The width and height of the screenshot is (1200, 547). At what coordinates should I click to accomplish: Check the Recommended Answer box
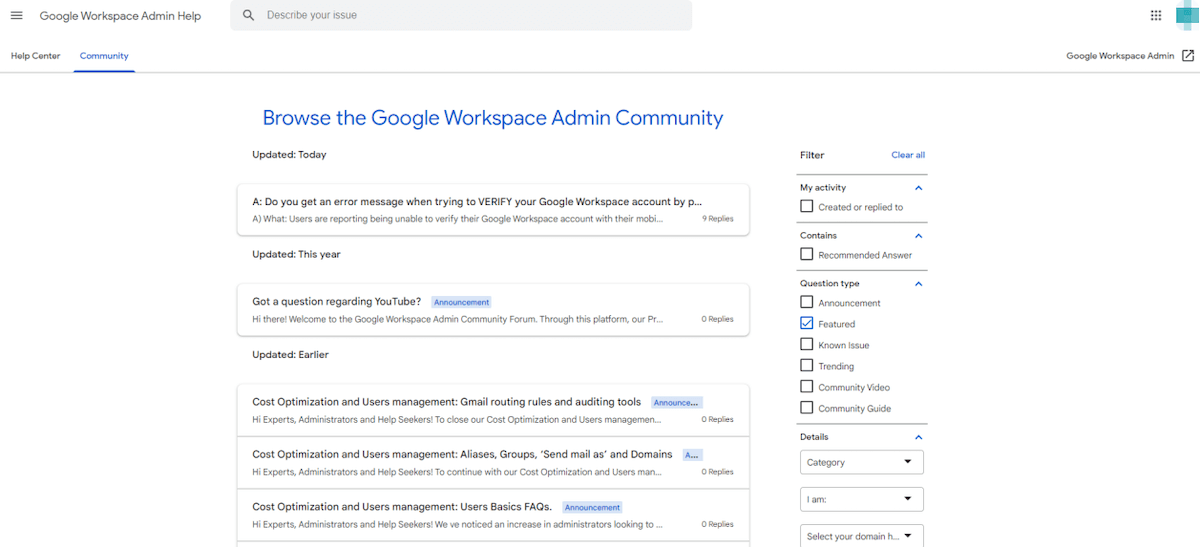click(x=807, y=254)
